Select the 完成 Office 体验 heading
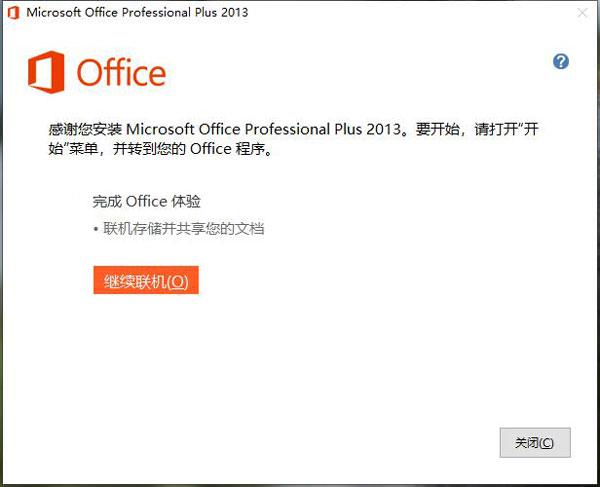Viewport: 600px width, 487px height. [x=146, y=201]
